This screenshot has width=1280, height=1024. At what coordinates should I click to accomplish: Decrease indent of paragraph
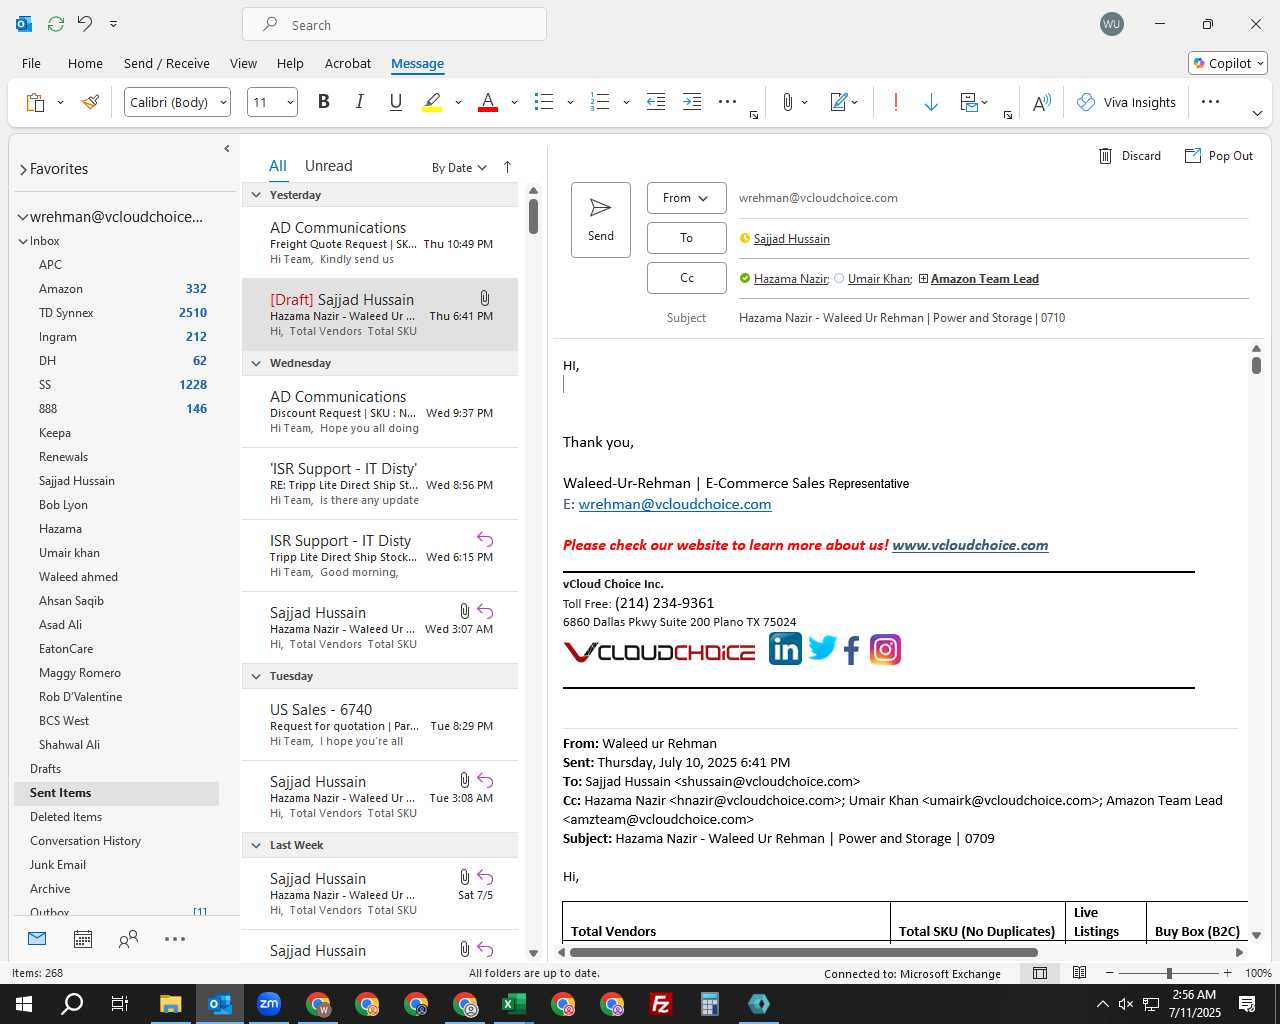(656, 102)
